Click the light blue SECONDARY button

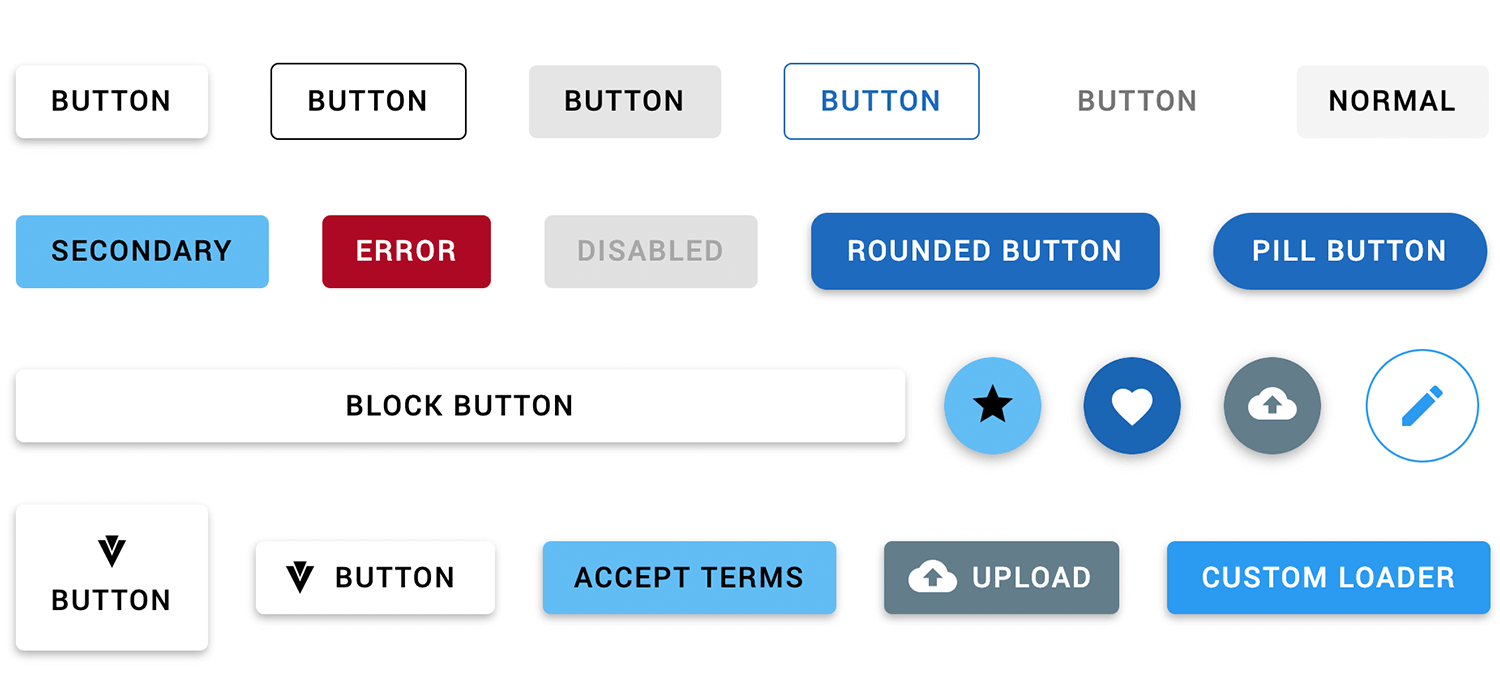pos(142,251)
